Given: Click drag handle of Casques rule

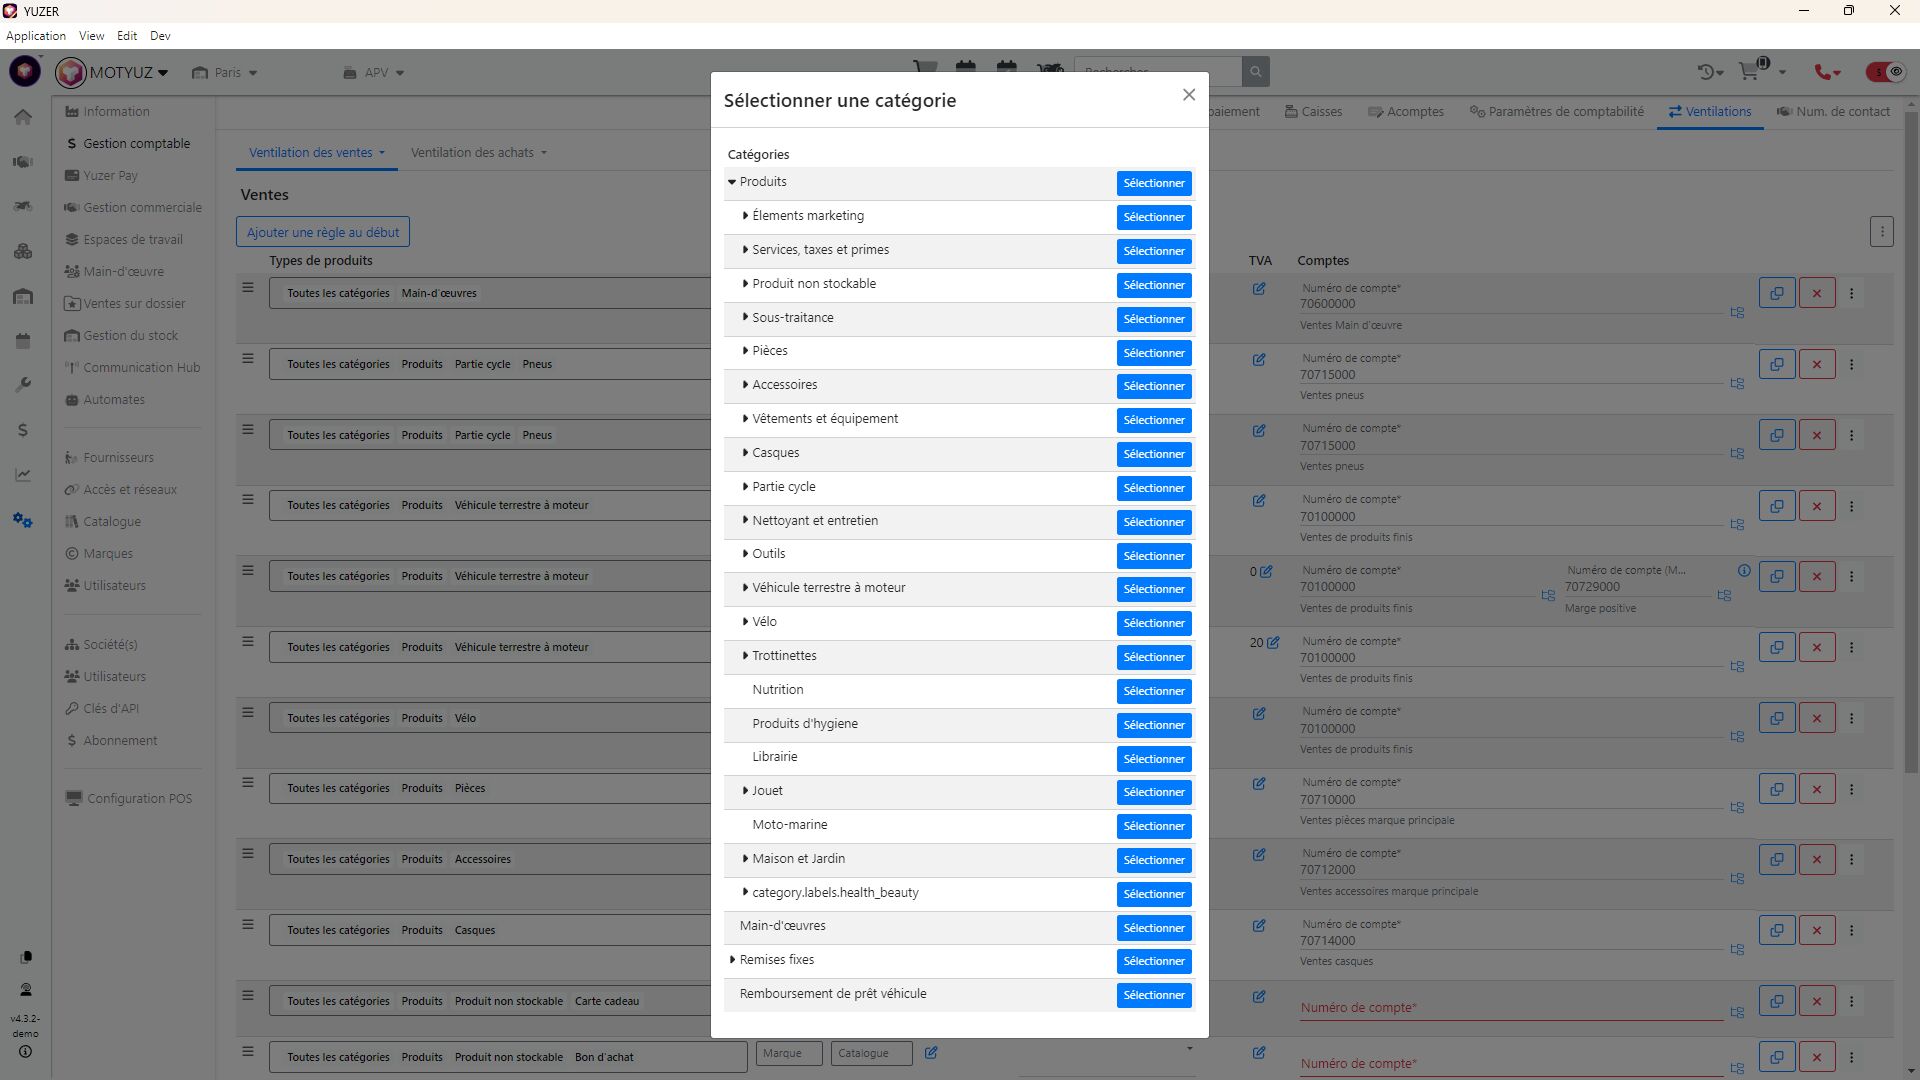Looking at the screenshot, I should pyautogui.click(x=248, y=925).
